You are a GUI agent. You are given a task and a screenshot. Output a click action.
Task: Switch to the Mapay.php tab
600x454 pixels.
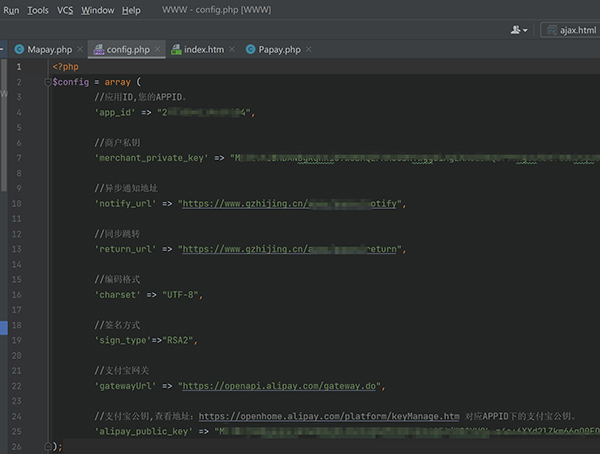click(x=49, y=49)
